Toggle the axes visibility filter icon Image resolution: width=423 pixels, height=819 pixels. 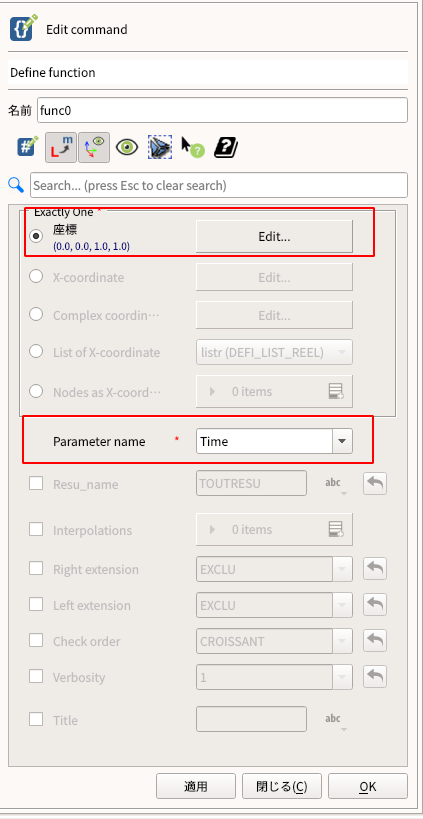click(94, 147)
